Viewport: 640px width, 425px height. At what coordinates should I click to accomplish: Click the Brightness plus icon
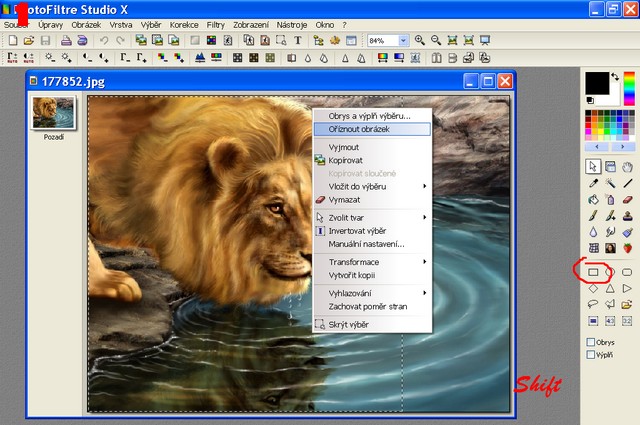click(x=67, y=58)
